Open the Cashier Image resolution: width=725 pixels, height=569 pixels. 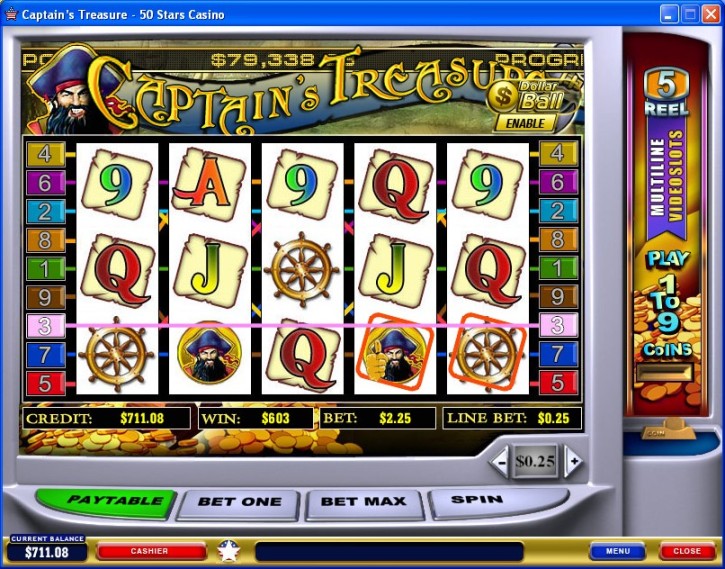[x=149, y=551]
